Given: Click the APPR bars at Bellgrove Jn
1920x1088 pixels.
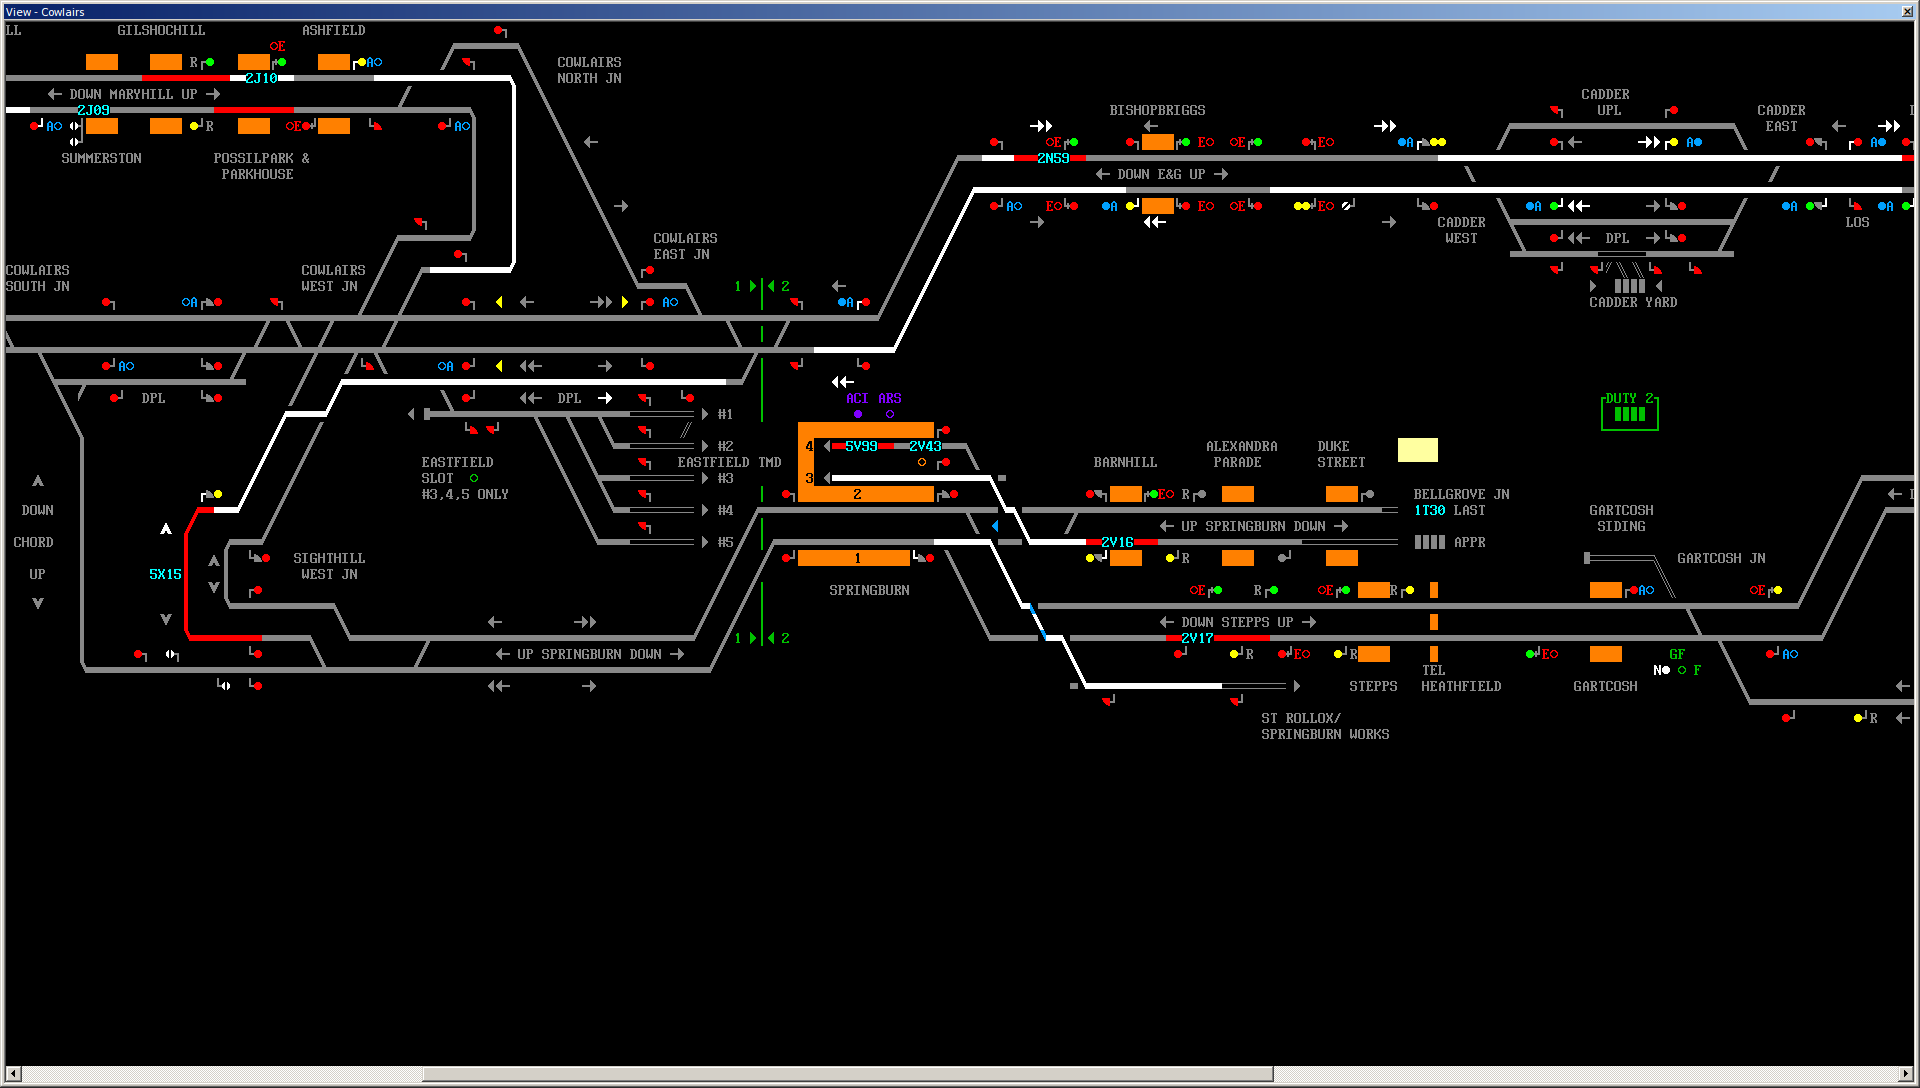Looking at the screenshot, I should (x=1430, y=542).
